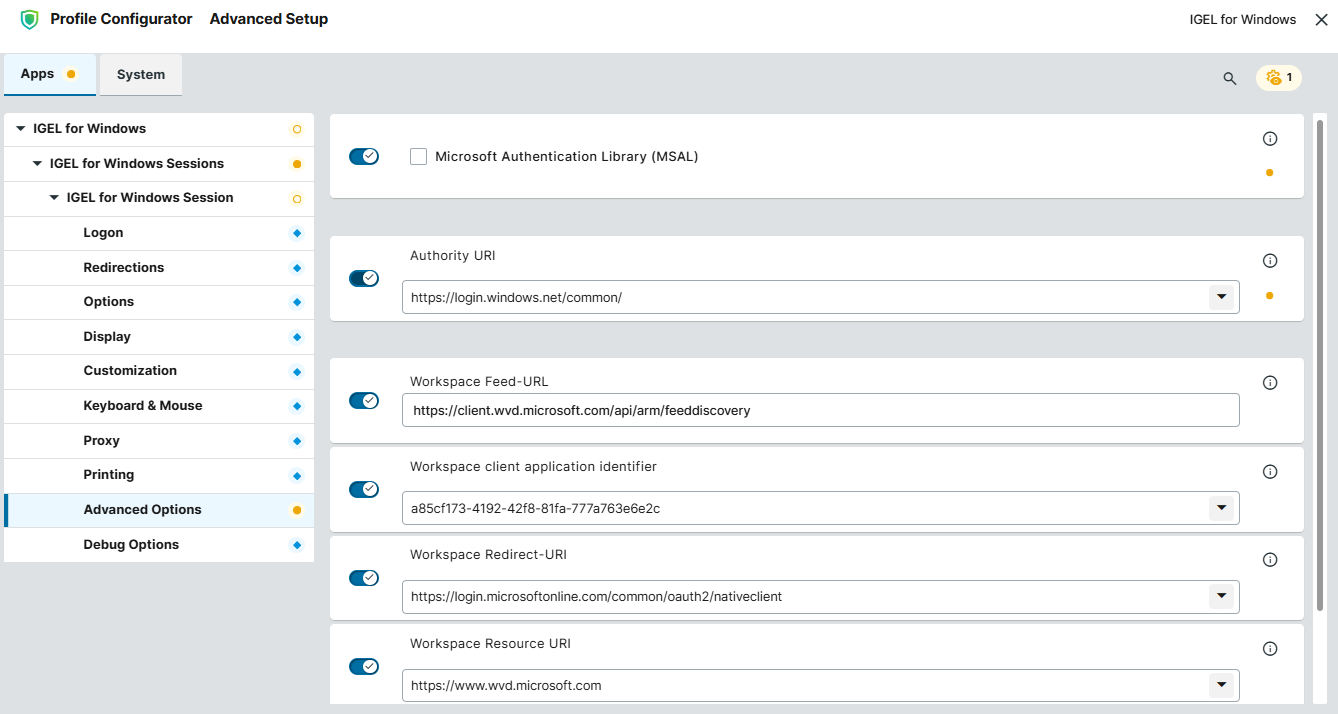This screenshot has height=714, width=1338.
Task: Click the blue diamond icon beside Logon
Action: pos(295,232)
